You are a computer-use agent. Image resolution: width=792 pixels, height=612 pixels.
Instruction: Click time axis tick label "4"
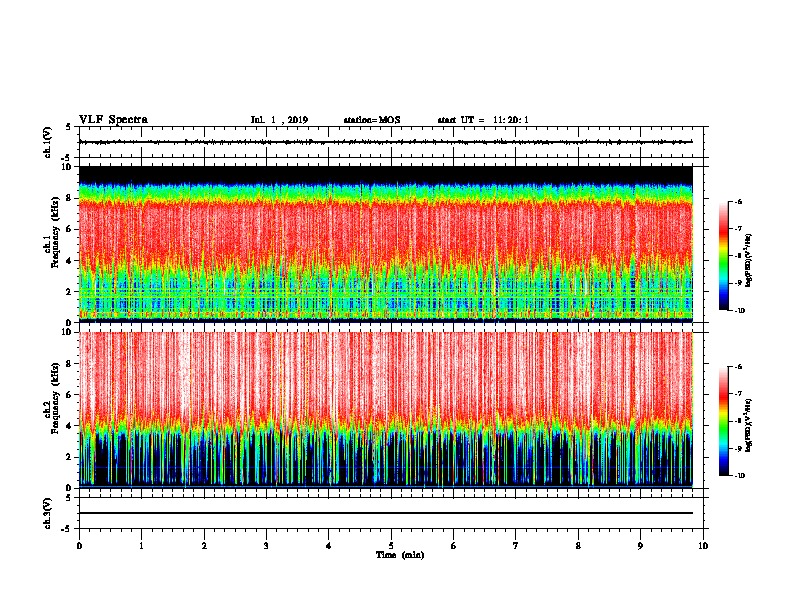pos(329,546)
